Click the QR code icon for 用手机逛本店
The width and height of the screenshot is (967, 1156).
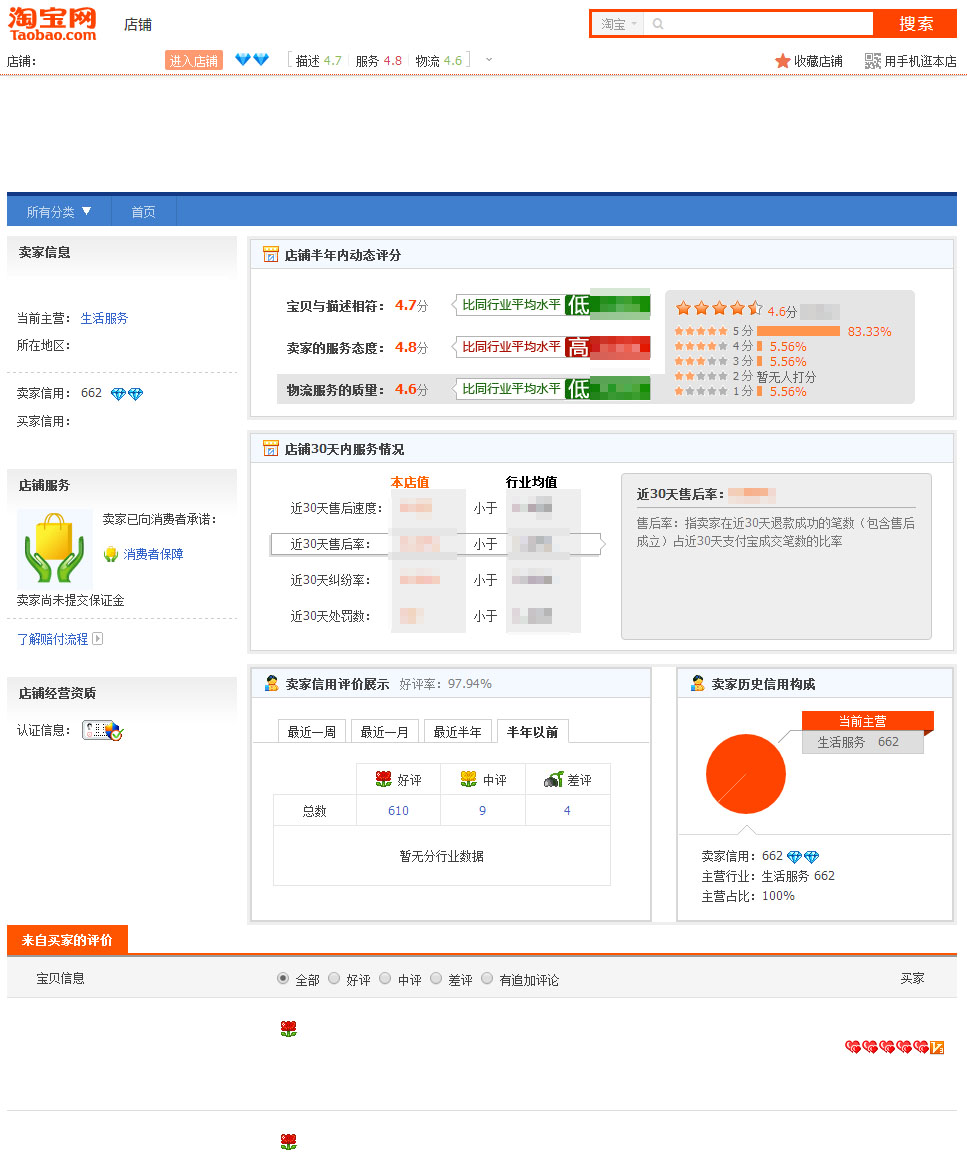click(x=873, y=60)
